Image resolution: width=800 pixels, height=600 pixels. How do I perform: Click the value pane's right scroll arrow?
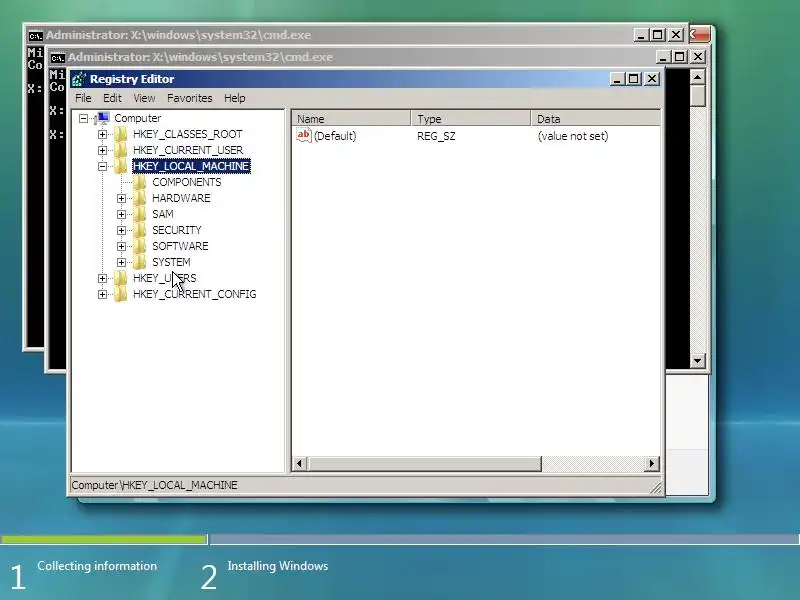point(652,464)
